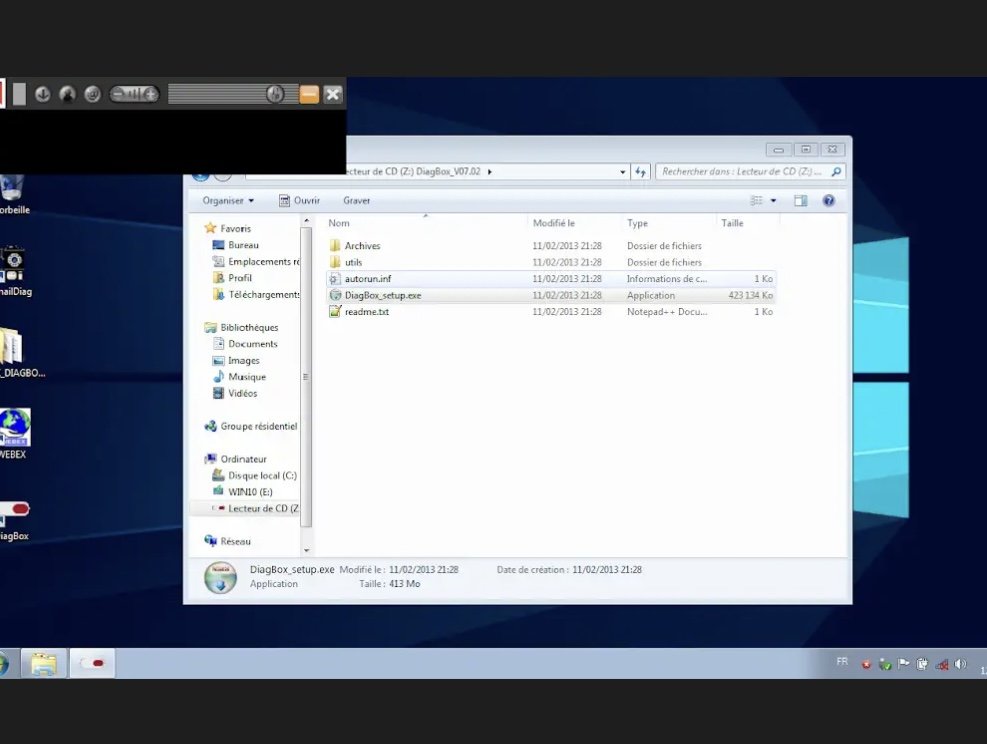The height and width of the screenshot is (744, 987).
Task: Click the zoom plus button in remote toolbar
Action: [x=150, y=94]
